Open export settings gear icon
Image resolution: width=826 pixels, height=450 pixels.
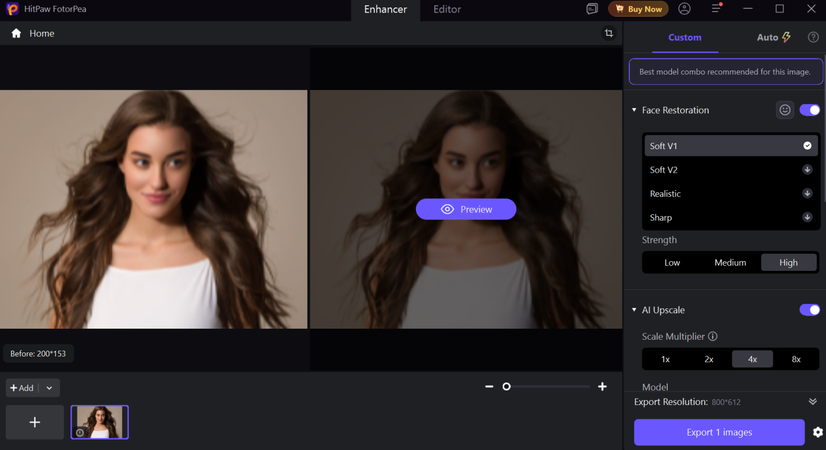point(818,433)
